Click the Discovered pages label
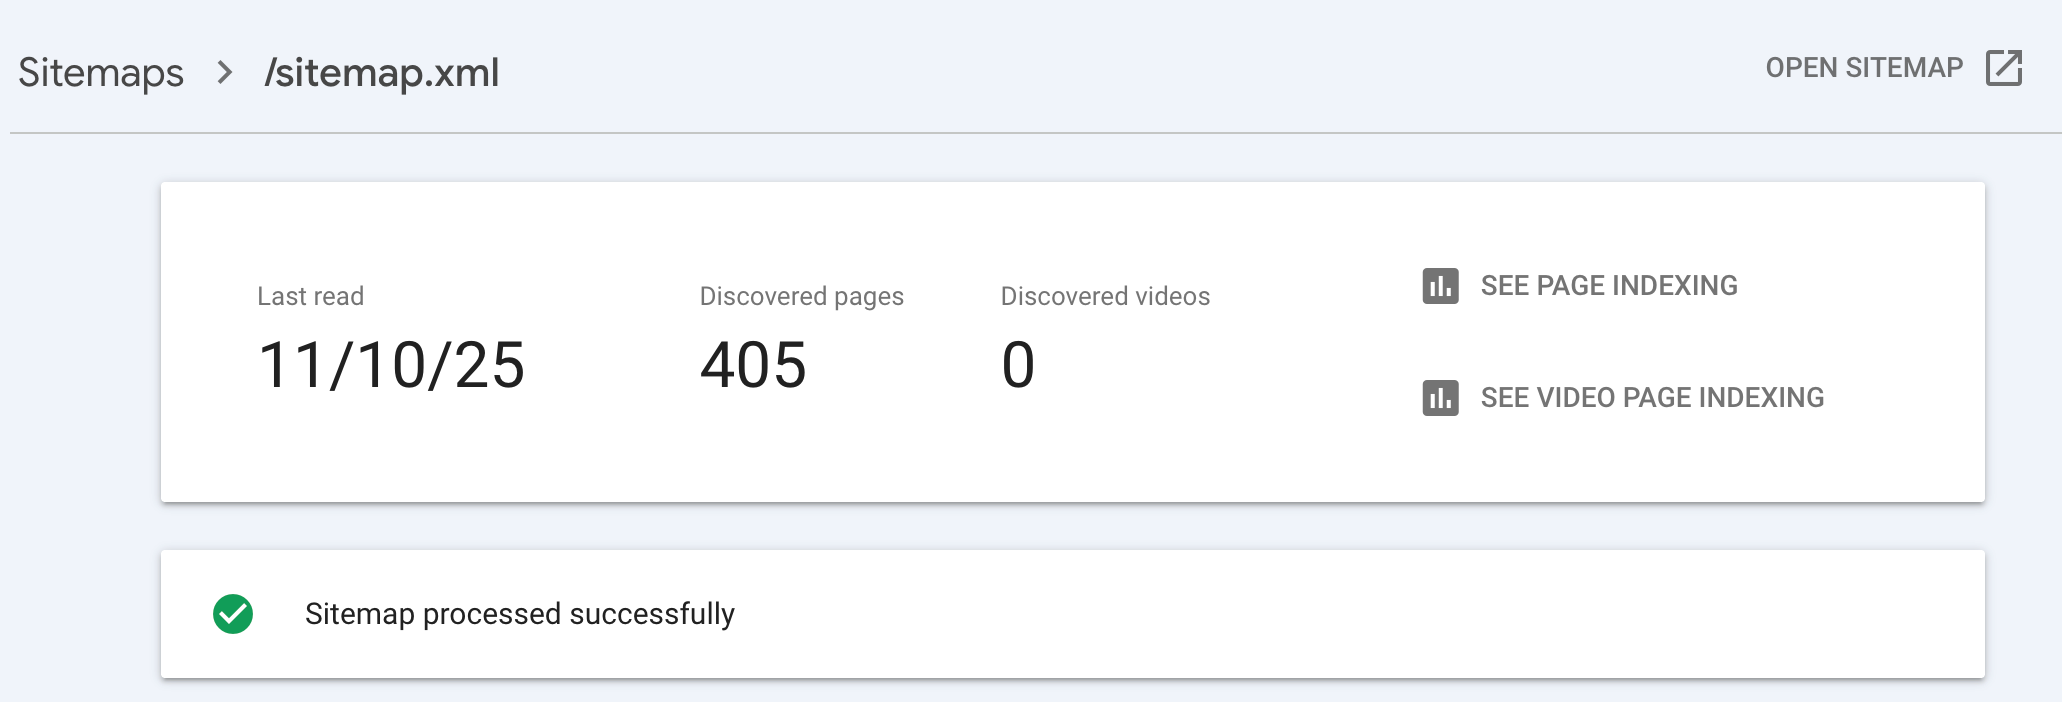 click(x=801, y=296)
